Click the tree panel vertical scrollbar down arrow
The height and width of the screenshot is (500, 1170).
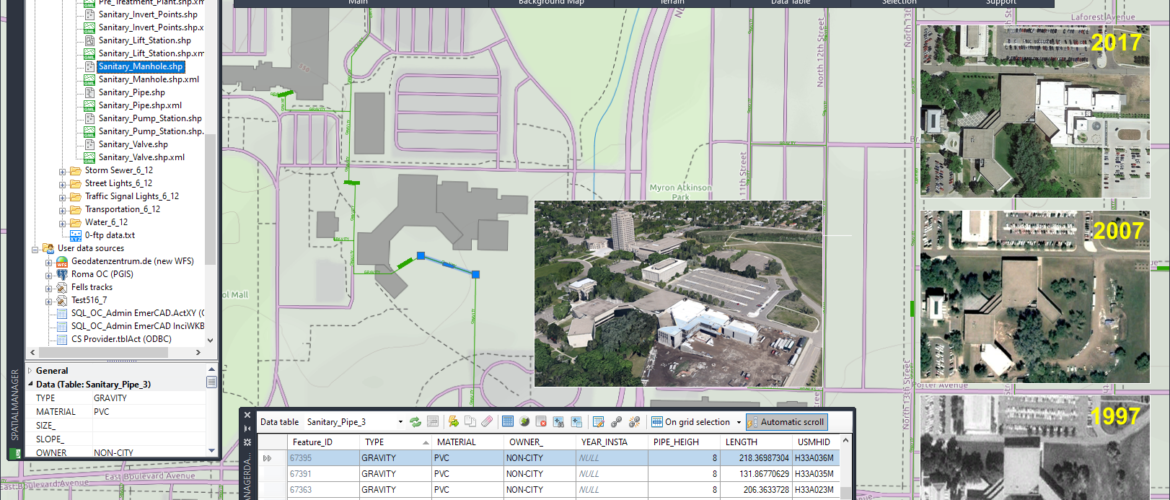pos(210,340)
